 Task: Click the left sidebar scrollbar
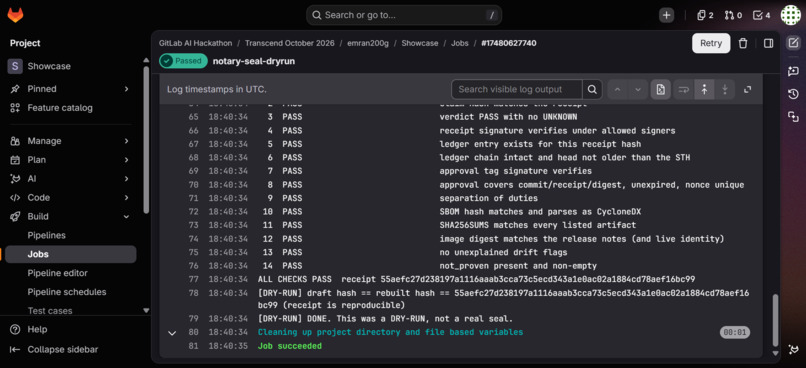146,139
